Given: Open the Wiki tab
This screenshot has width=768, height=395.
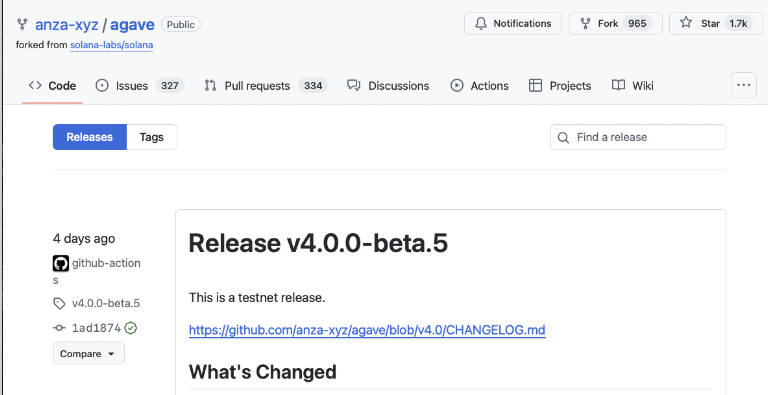Looking at the screenshot, I should [633, 86].
